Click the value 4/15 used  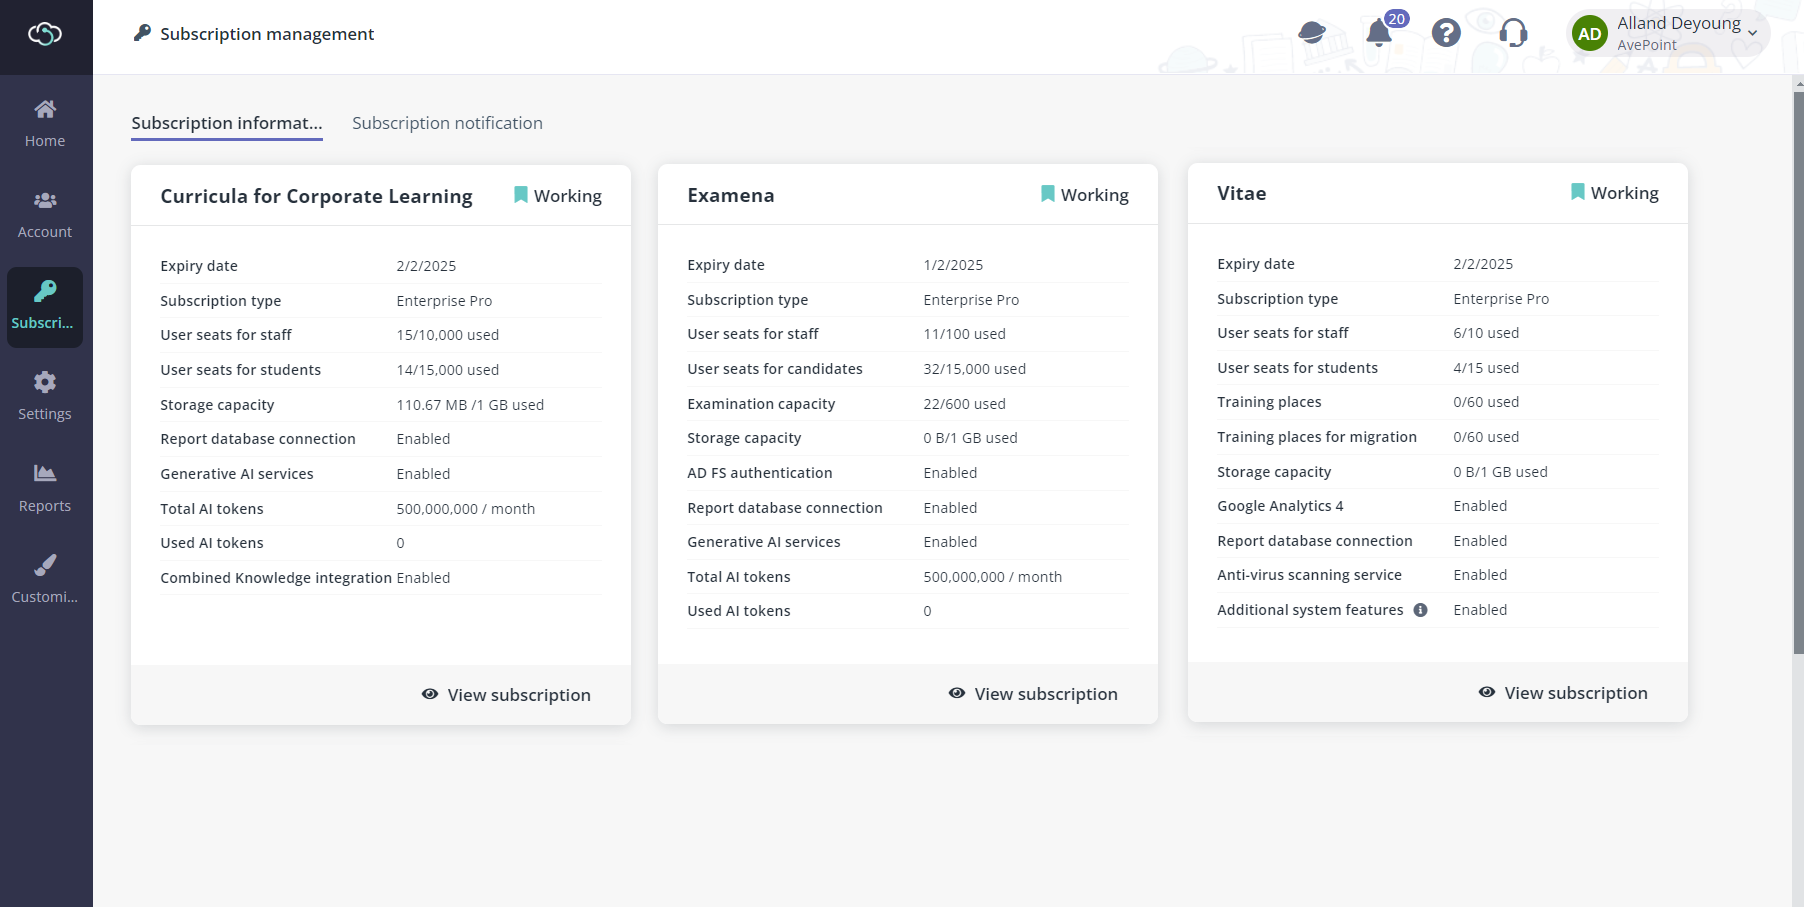tap(1486, 368)
